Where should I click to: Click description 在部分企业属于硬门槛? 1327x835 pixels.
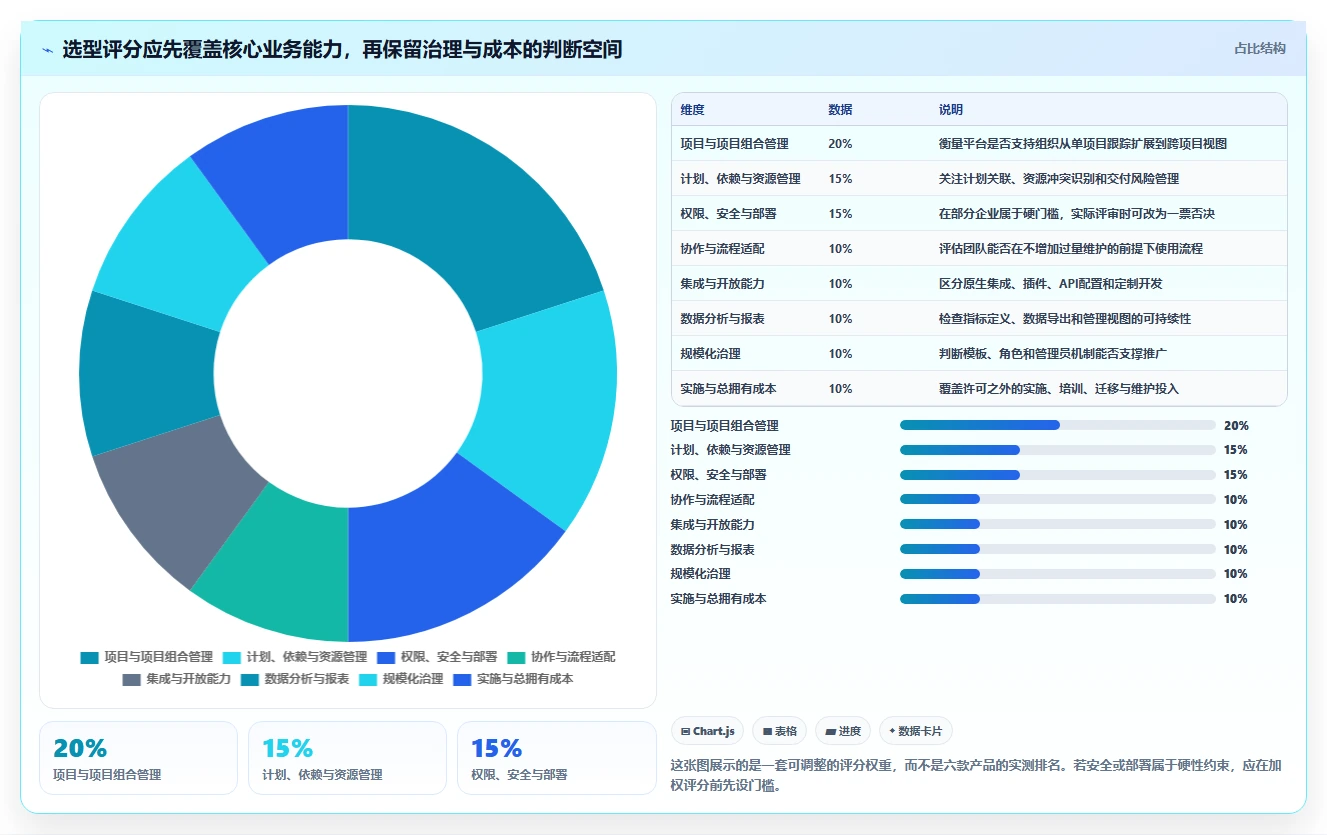(x=1076, y=213)
